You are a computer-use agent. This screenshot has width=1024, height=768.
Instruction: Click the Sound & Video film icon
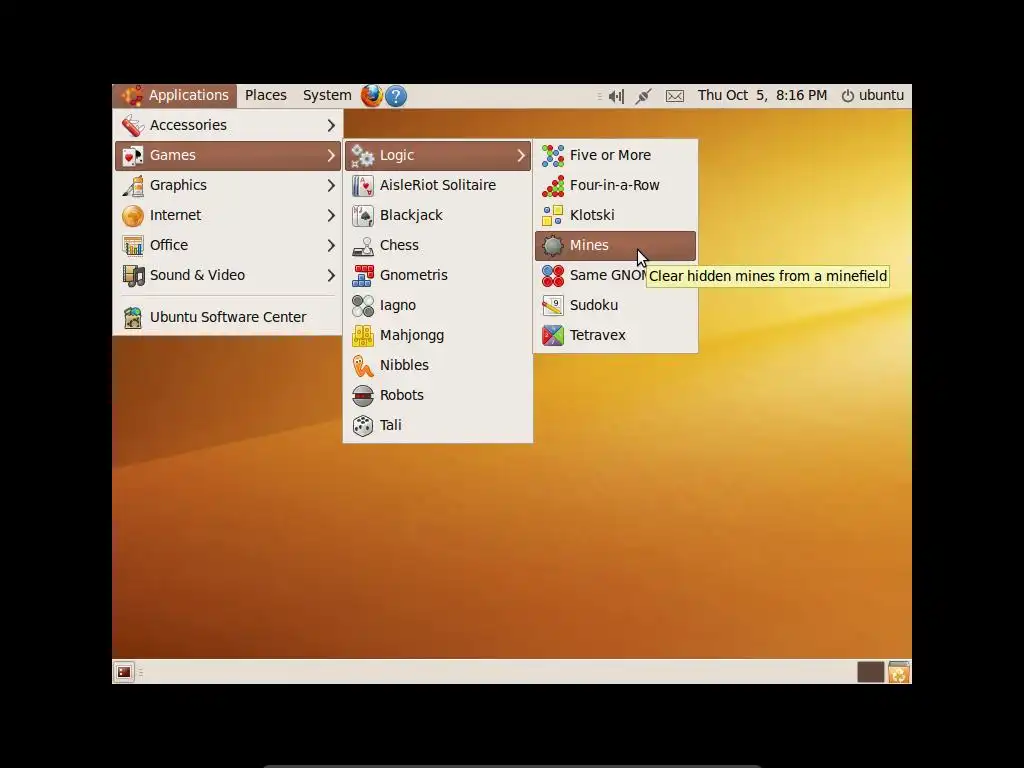tap(133, 276)
